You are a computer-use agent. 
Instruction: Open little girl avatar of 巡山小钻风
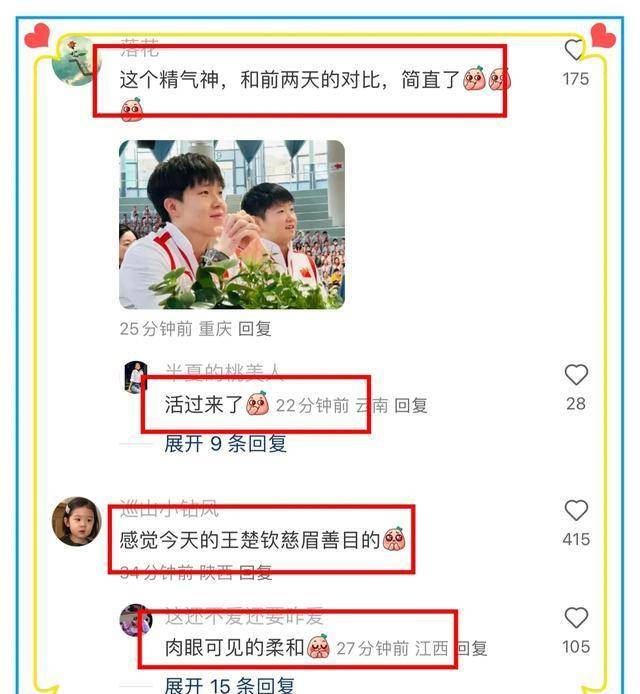[x=77, y=521]
